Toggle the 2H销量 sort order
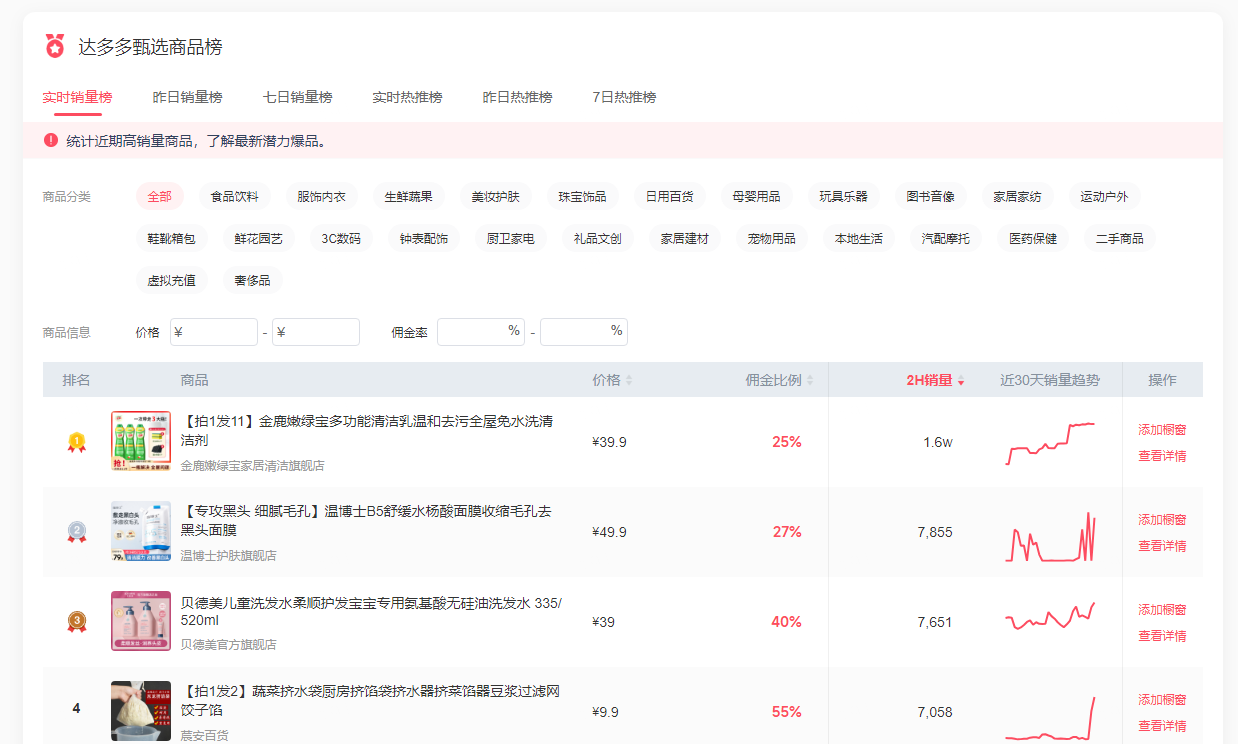The height and width of the screenshot is (744, 1238). coord(961,381)
